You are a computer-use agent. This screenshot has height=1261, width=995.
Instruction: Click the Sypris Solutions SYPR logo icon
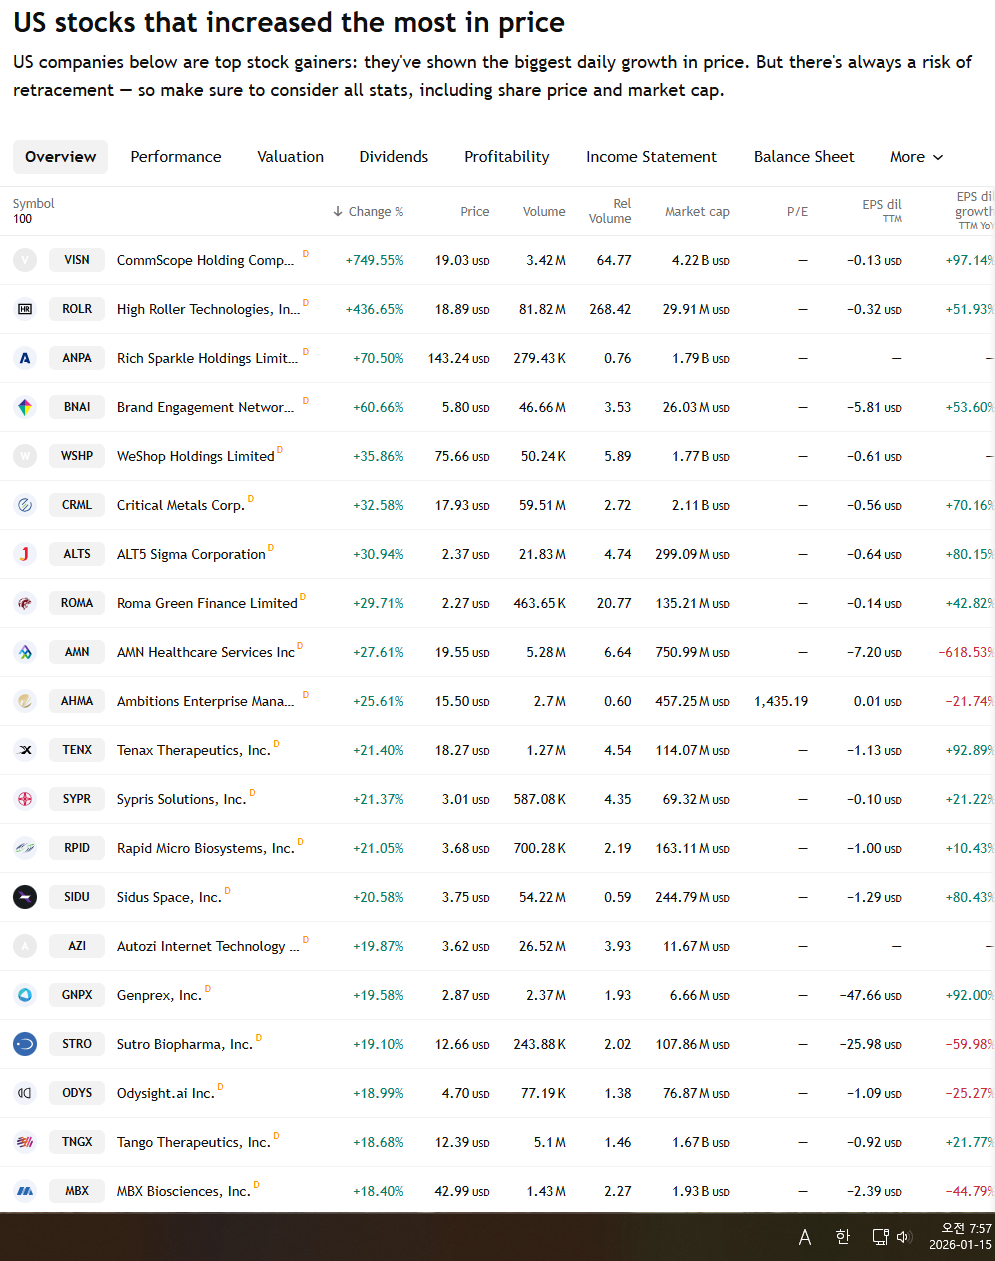pyautogui.click(x=25, y=799)
